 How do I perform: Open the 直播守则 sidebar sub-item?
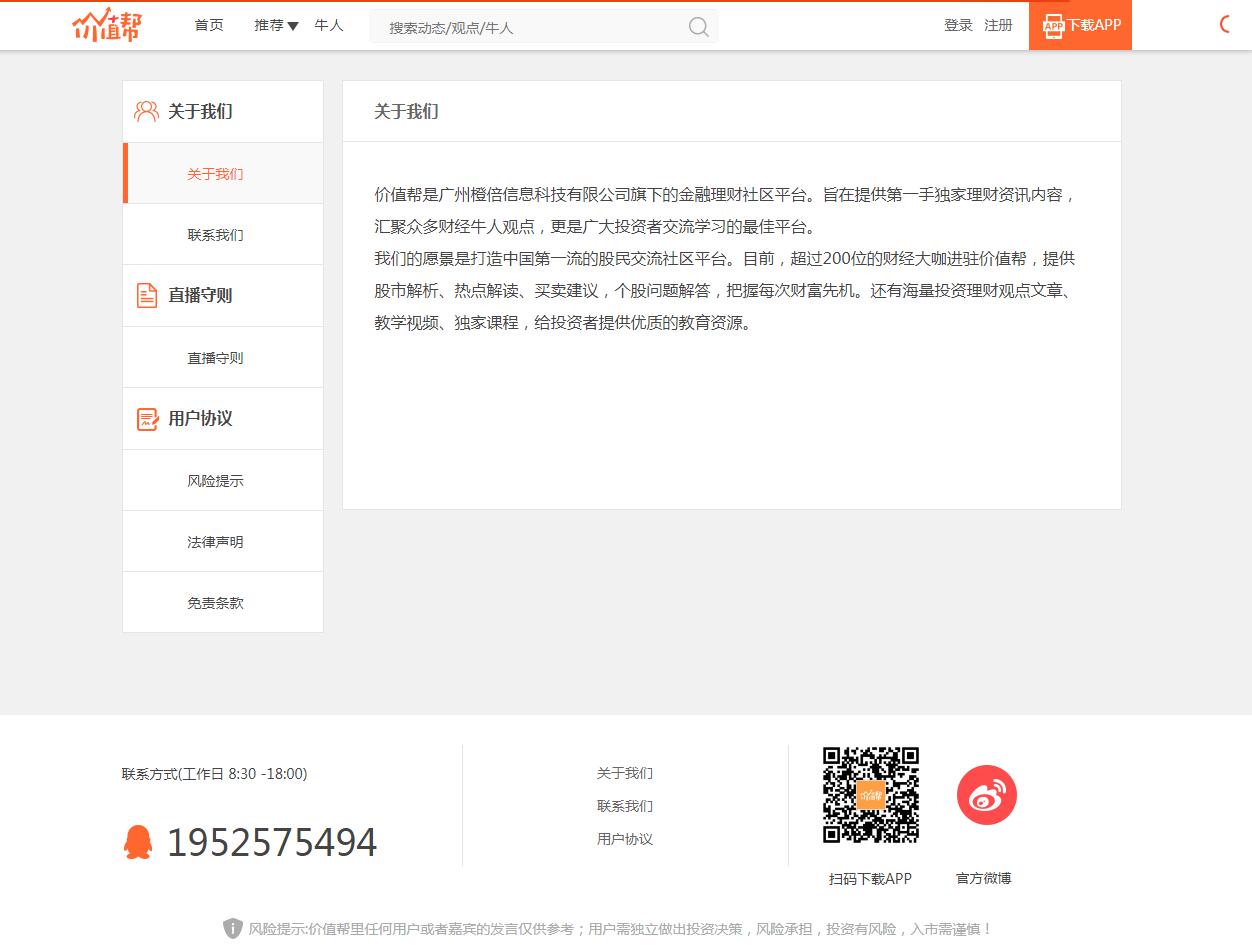click(223, 358)
